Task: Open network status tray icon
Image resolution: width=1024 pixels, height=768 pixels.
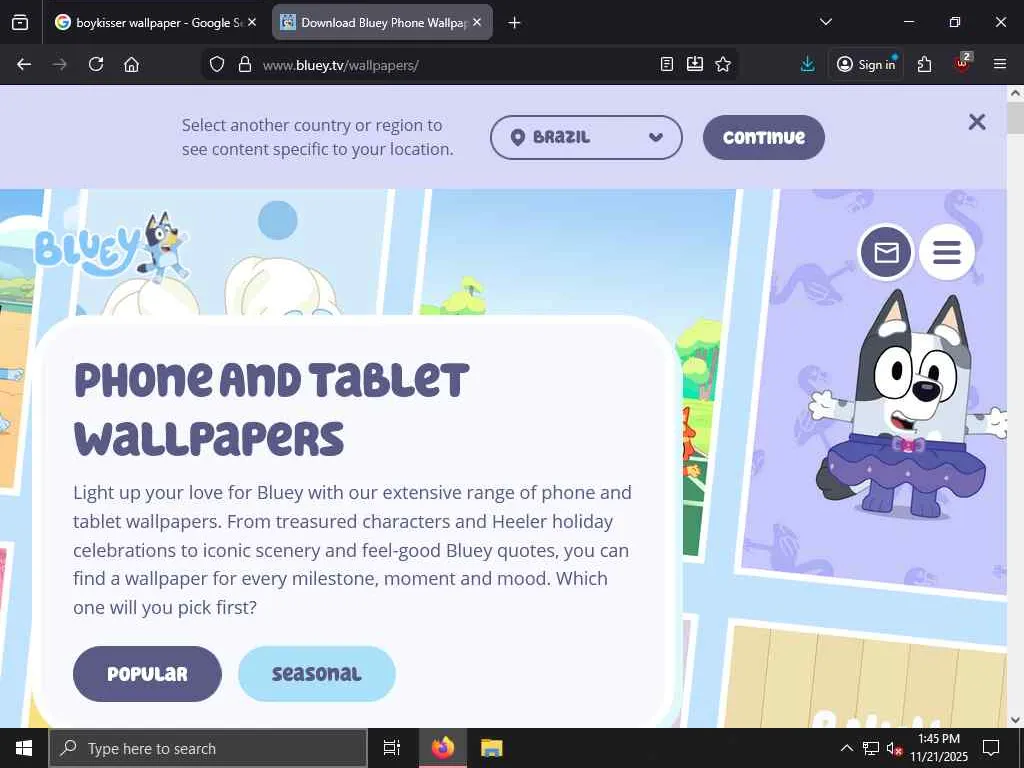Action: click(871, 748)
